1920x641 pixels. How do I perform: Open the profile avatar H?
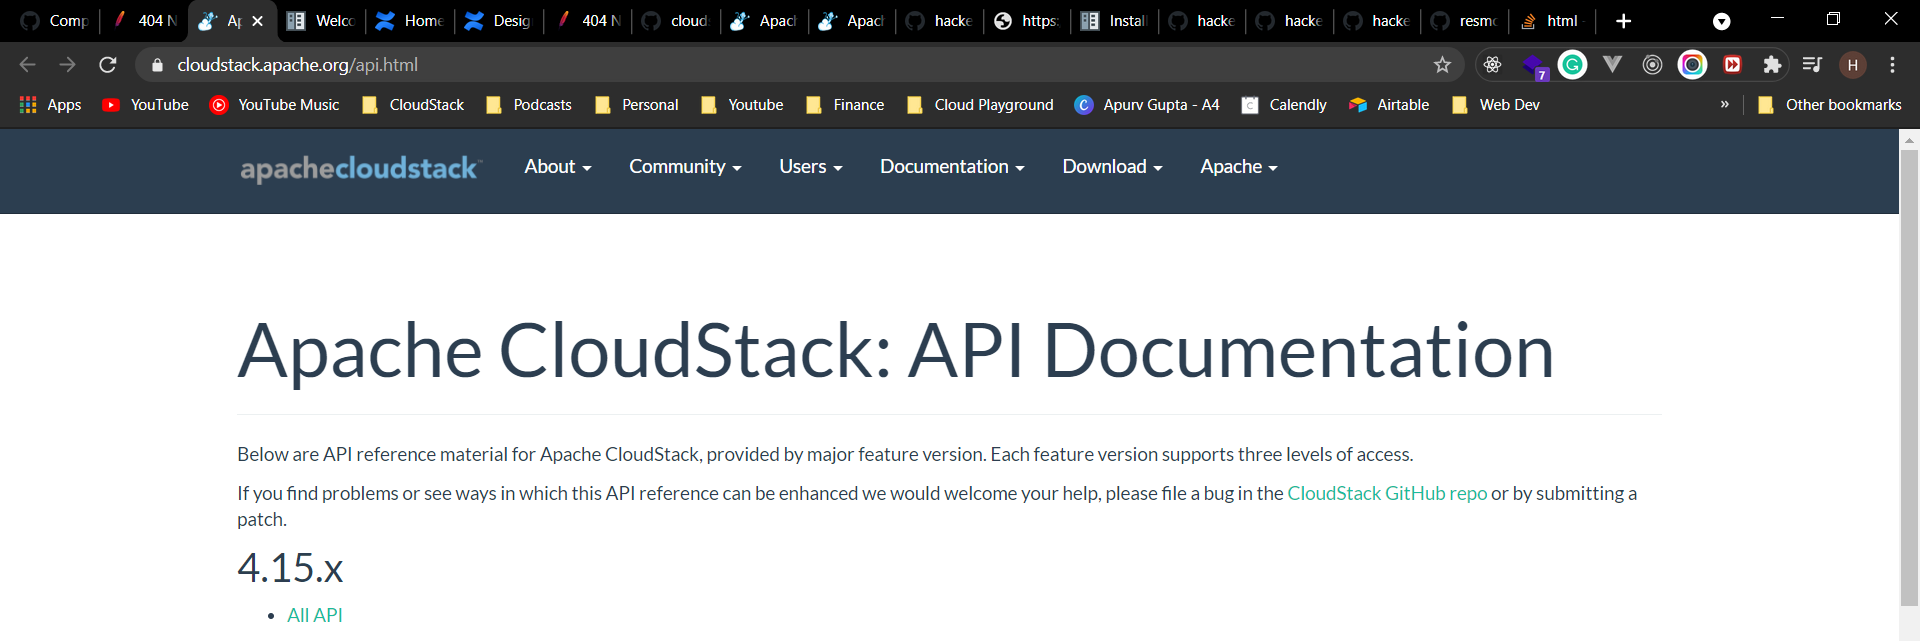pyautogui.click(x=1852, y=65)
